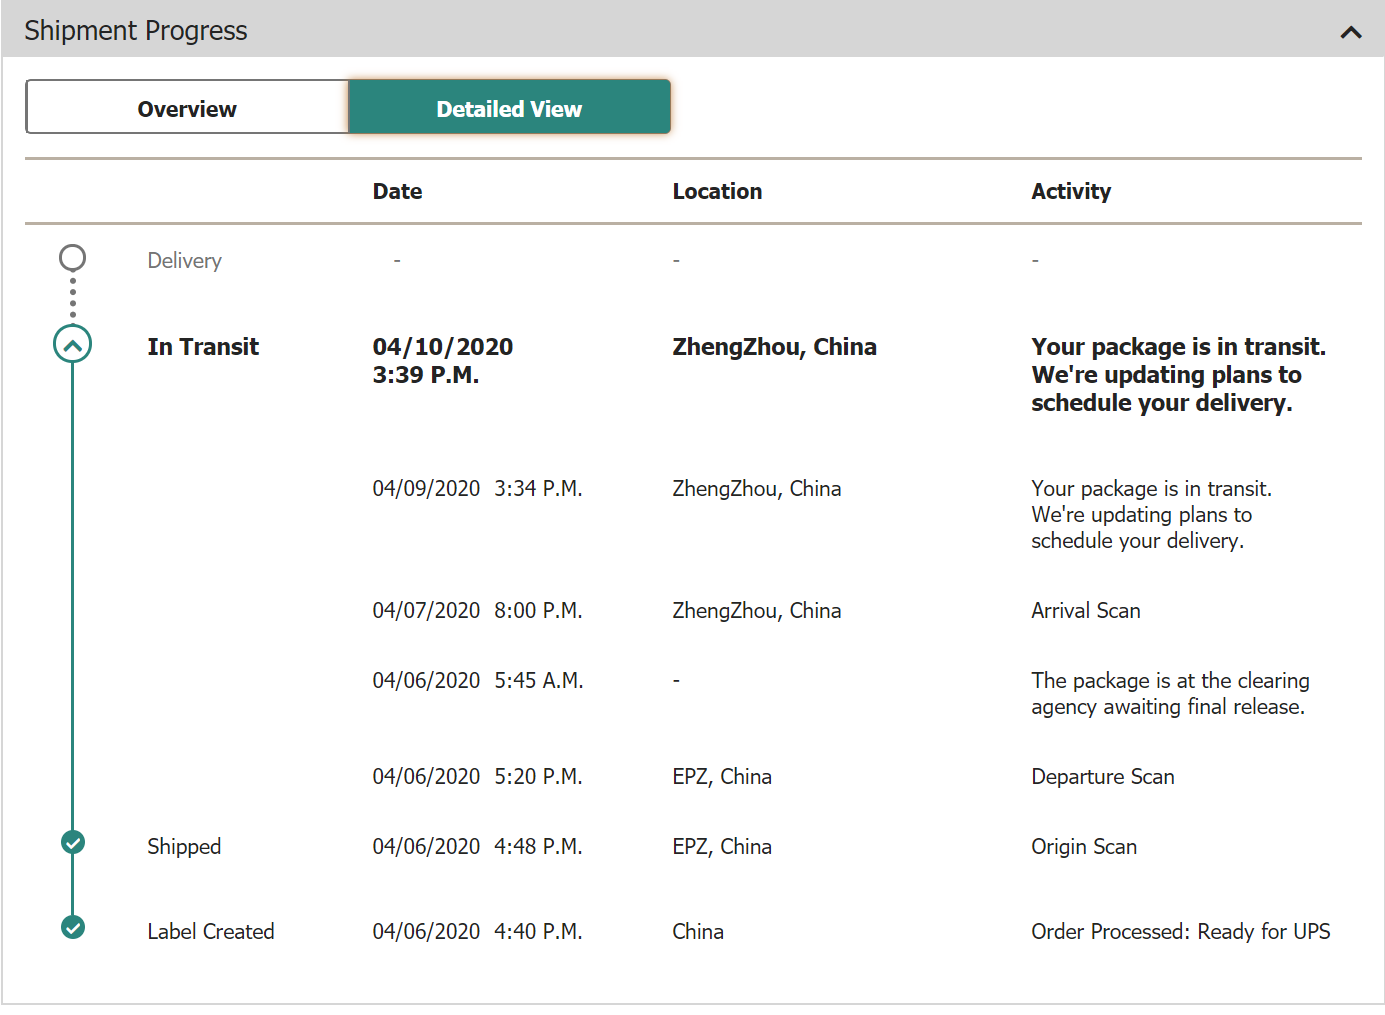
Task: Click the Delivery status label
Action: [x=184, y=261]
